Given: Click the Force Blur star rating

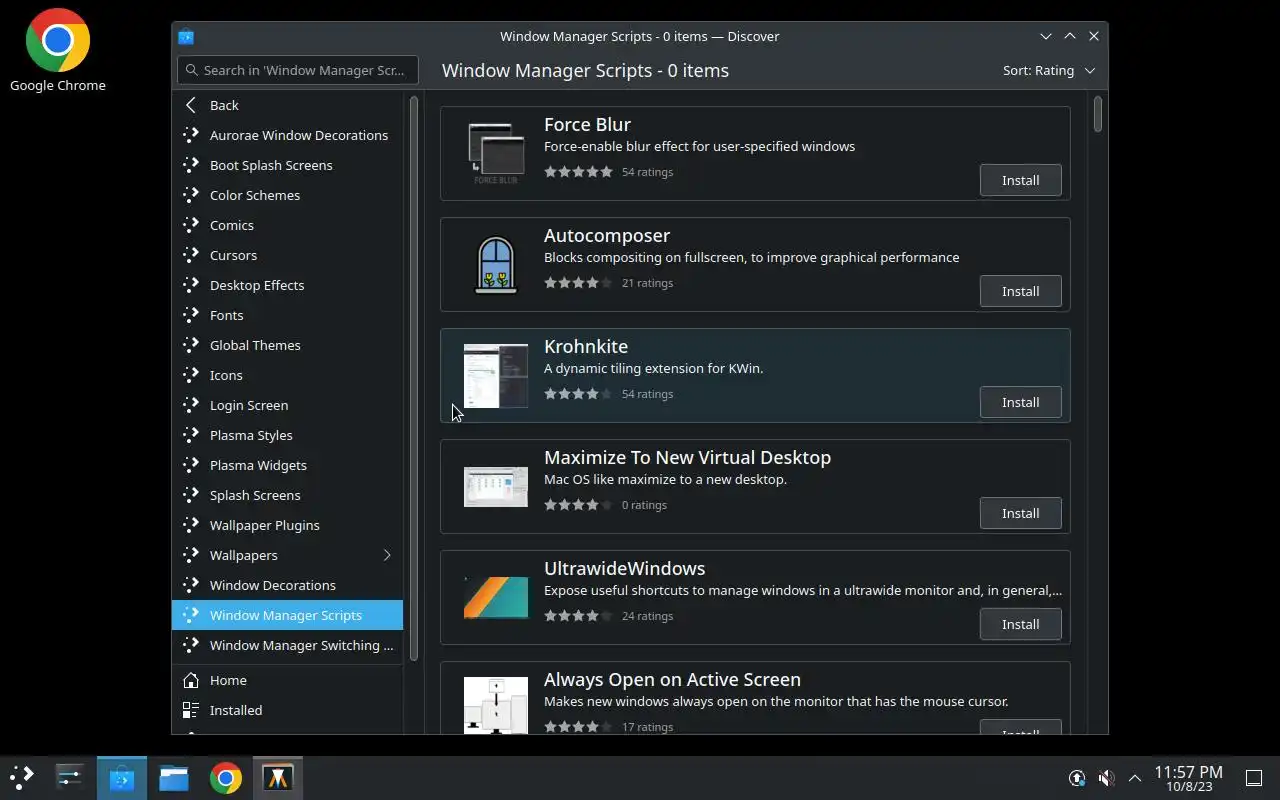Looking at the screenshot, I should coord(578,172).
